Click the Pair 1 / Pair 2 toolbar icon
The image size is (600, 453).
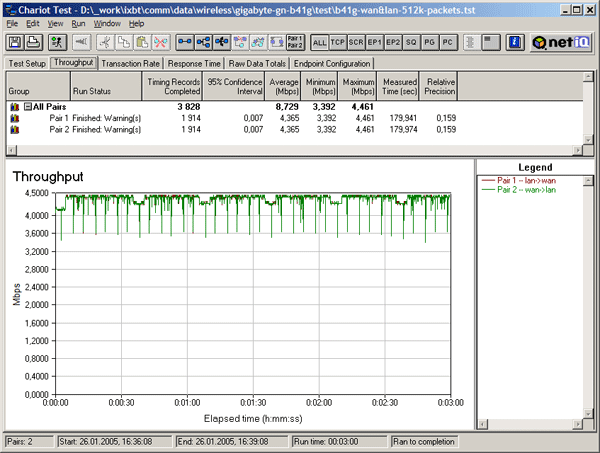295,42
